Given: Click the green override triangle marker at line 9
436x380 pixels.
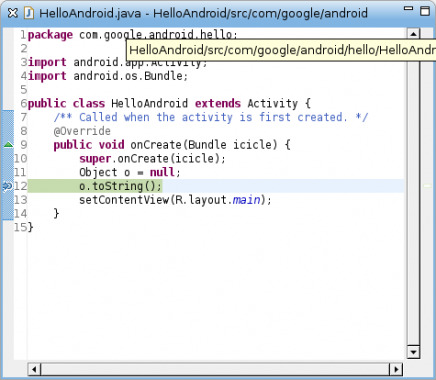Looking at the screenshot, I should pos(8,144).
